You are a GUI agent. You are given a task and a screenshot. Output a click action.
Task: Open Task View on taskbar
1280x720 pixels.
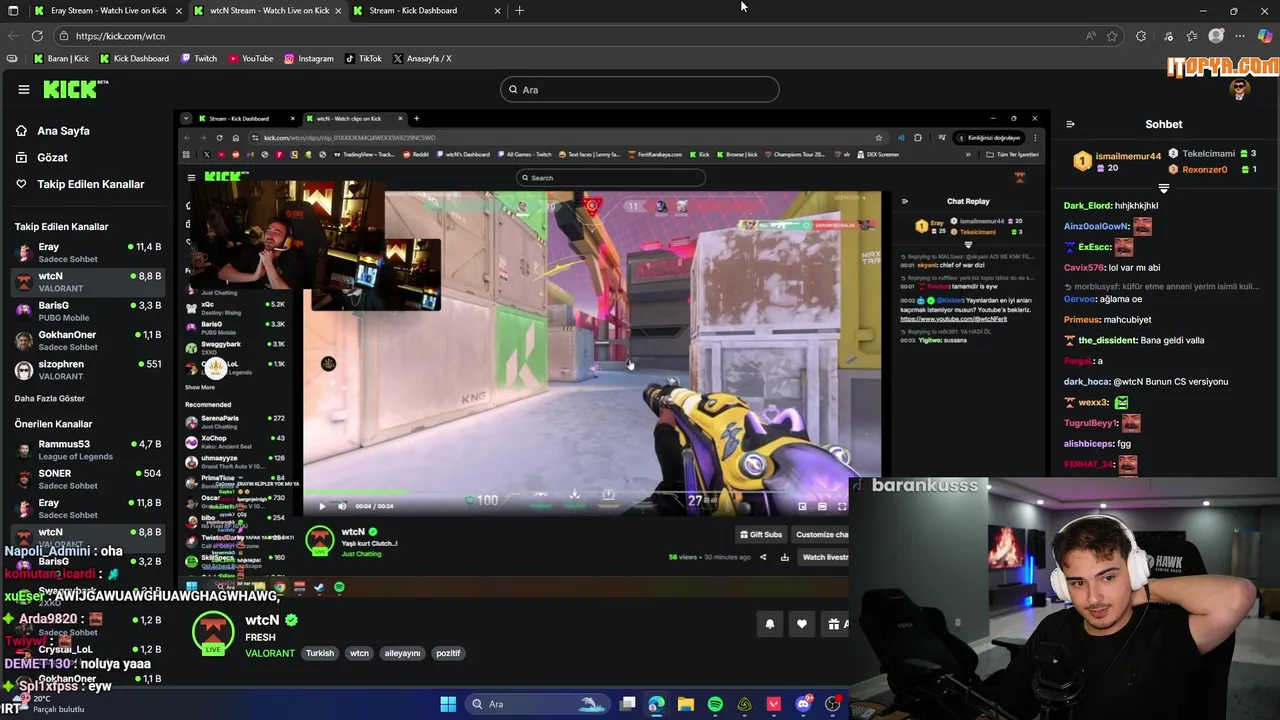[628, 704]
